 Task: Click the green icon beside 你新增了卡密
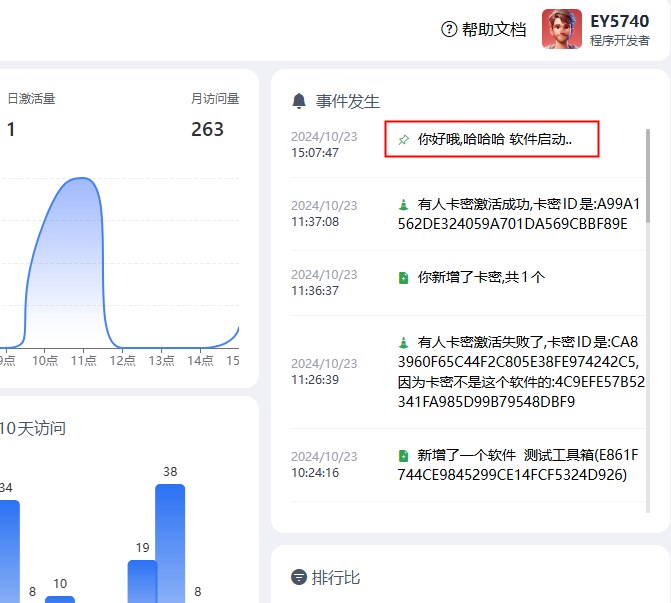[403, 277]
